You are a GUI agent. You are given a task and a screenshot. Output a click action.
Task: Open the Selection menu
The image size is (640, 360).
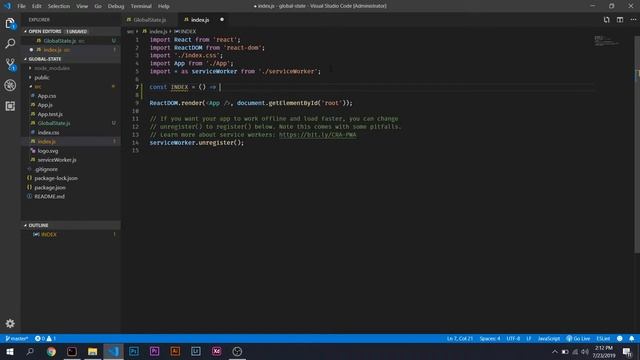(x=59, y=6)
